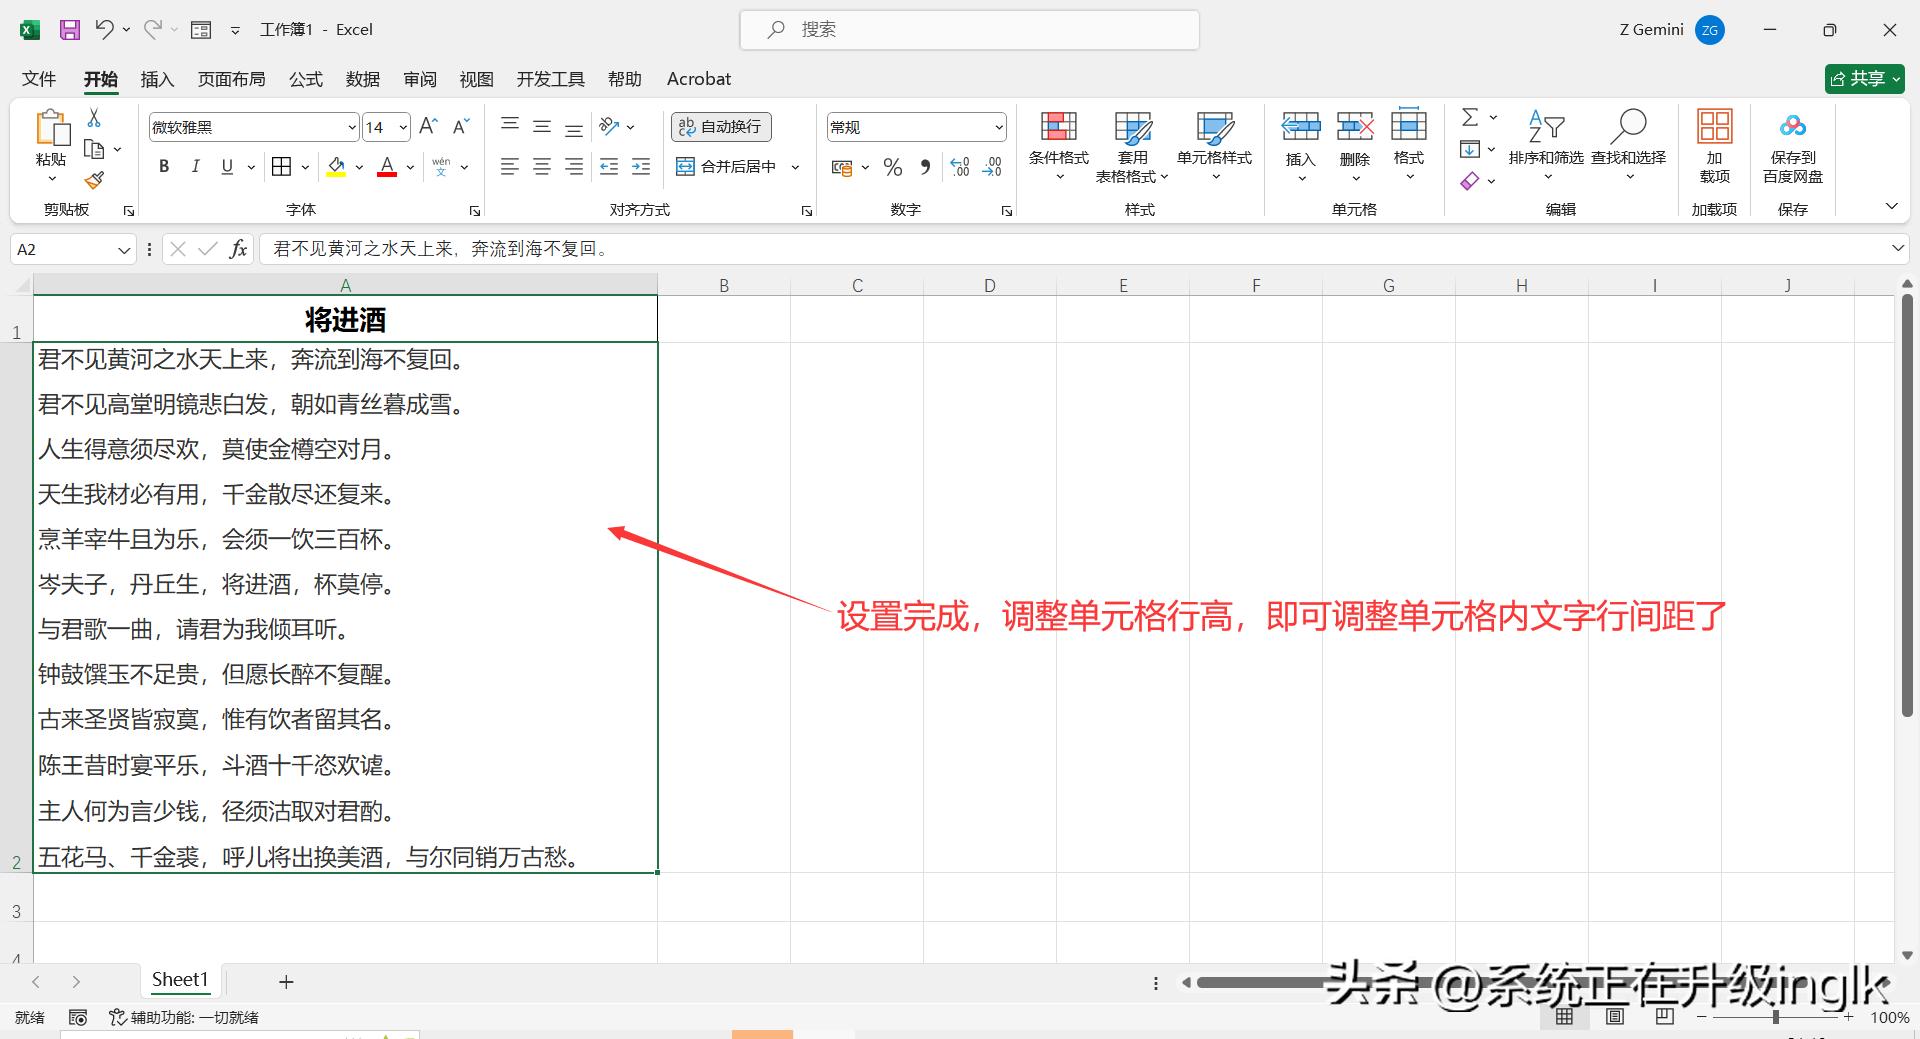Open the 视图 ribbon tab

476,79
